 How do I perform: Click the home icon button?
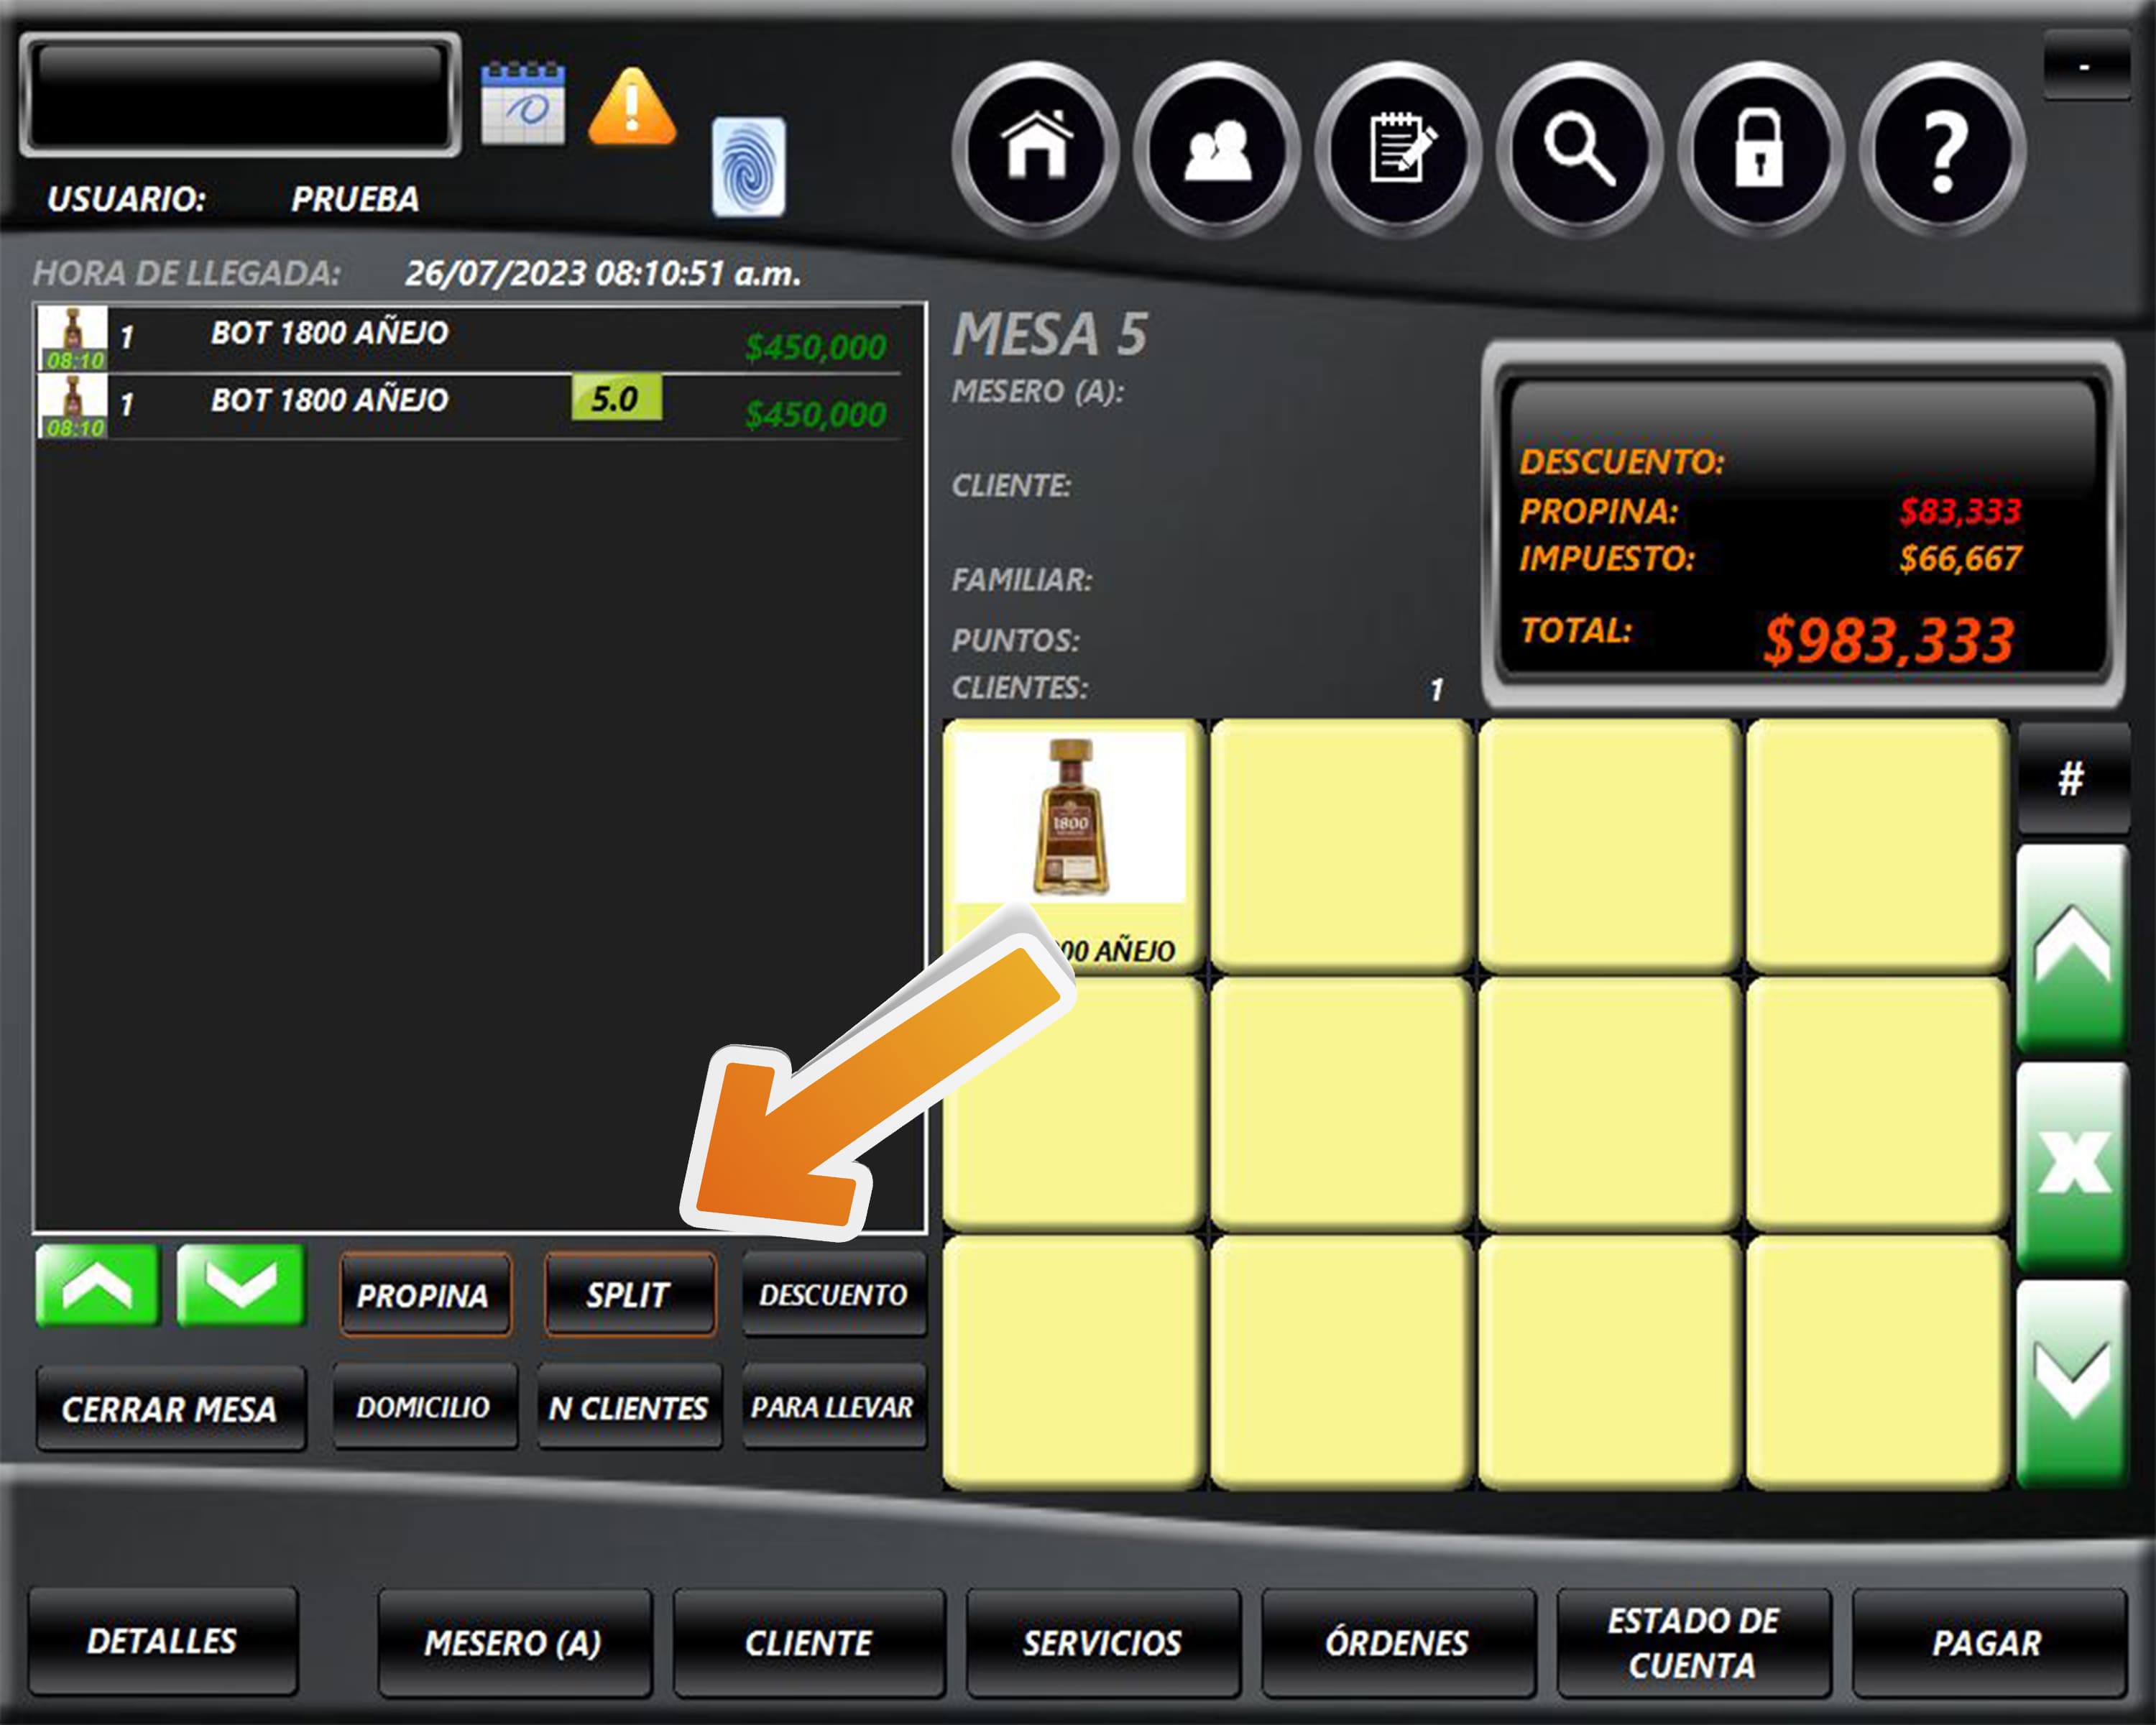point(1035,148)
